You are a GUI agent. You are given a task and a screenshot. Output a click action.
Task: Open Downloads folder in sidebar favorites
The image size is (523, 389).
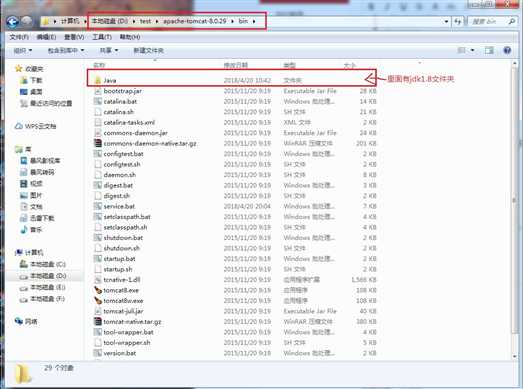pos(31,80)
